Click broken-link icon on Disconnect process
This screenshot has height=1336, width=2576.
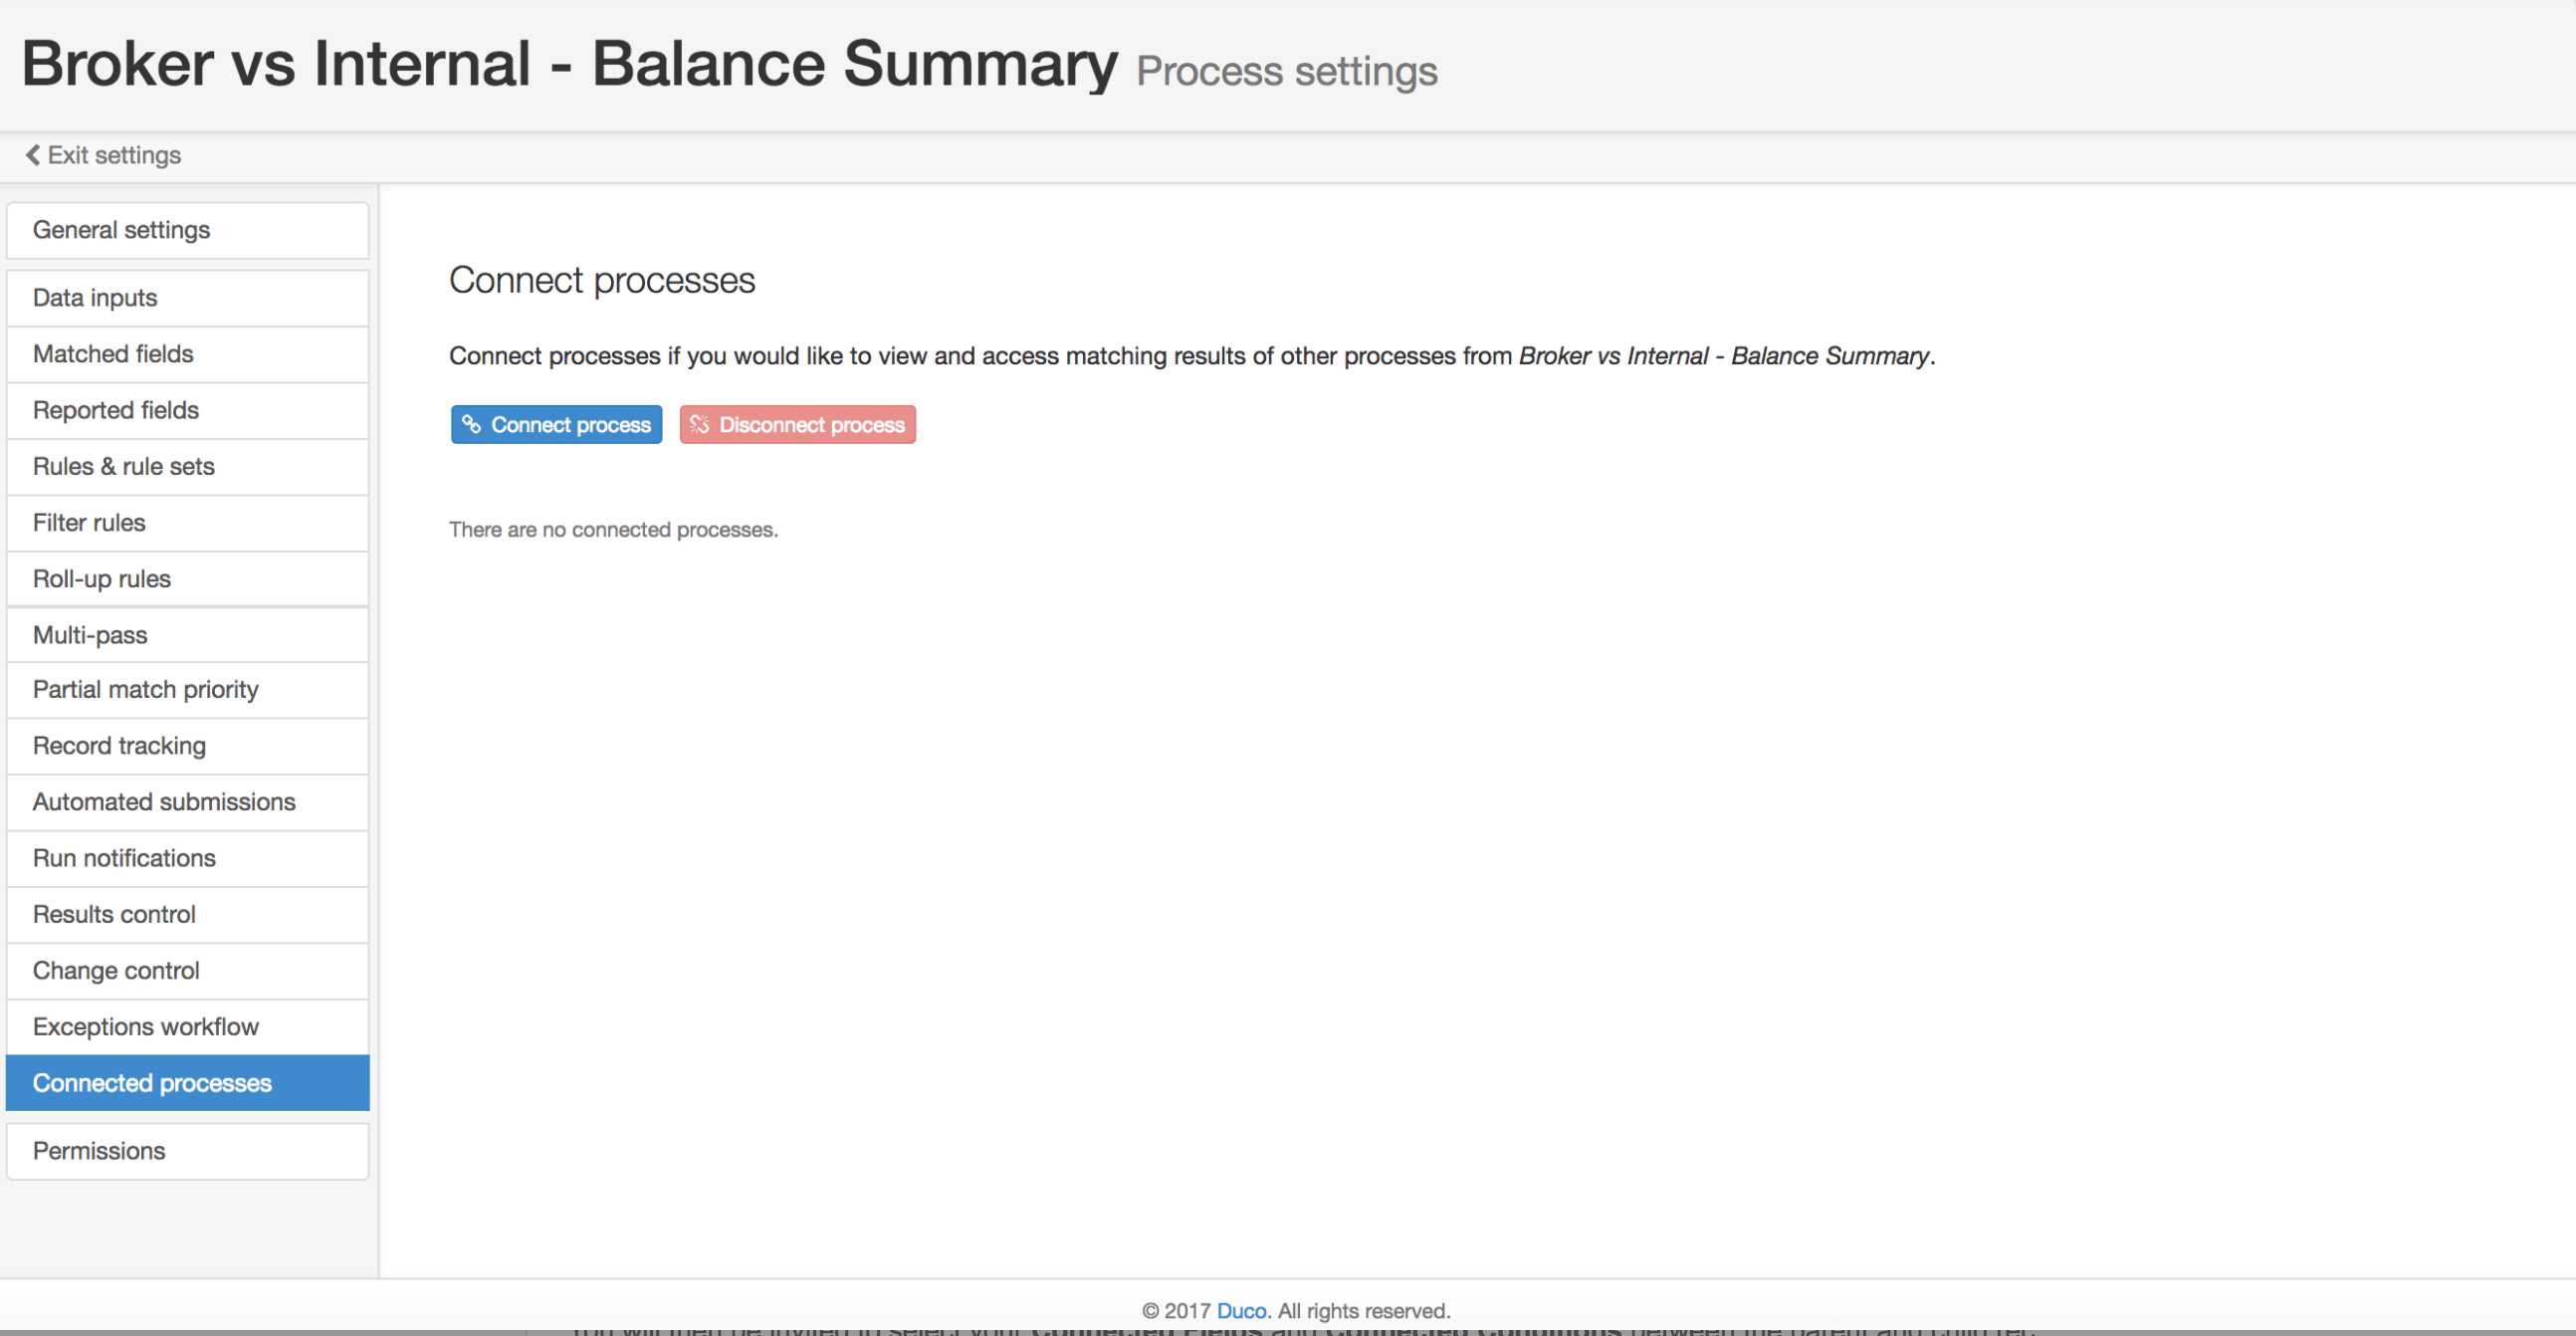(699, 425)
